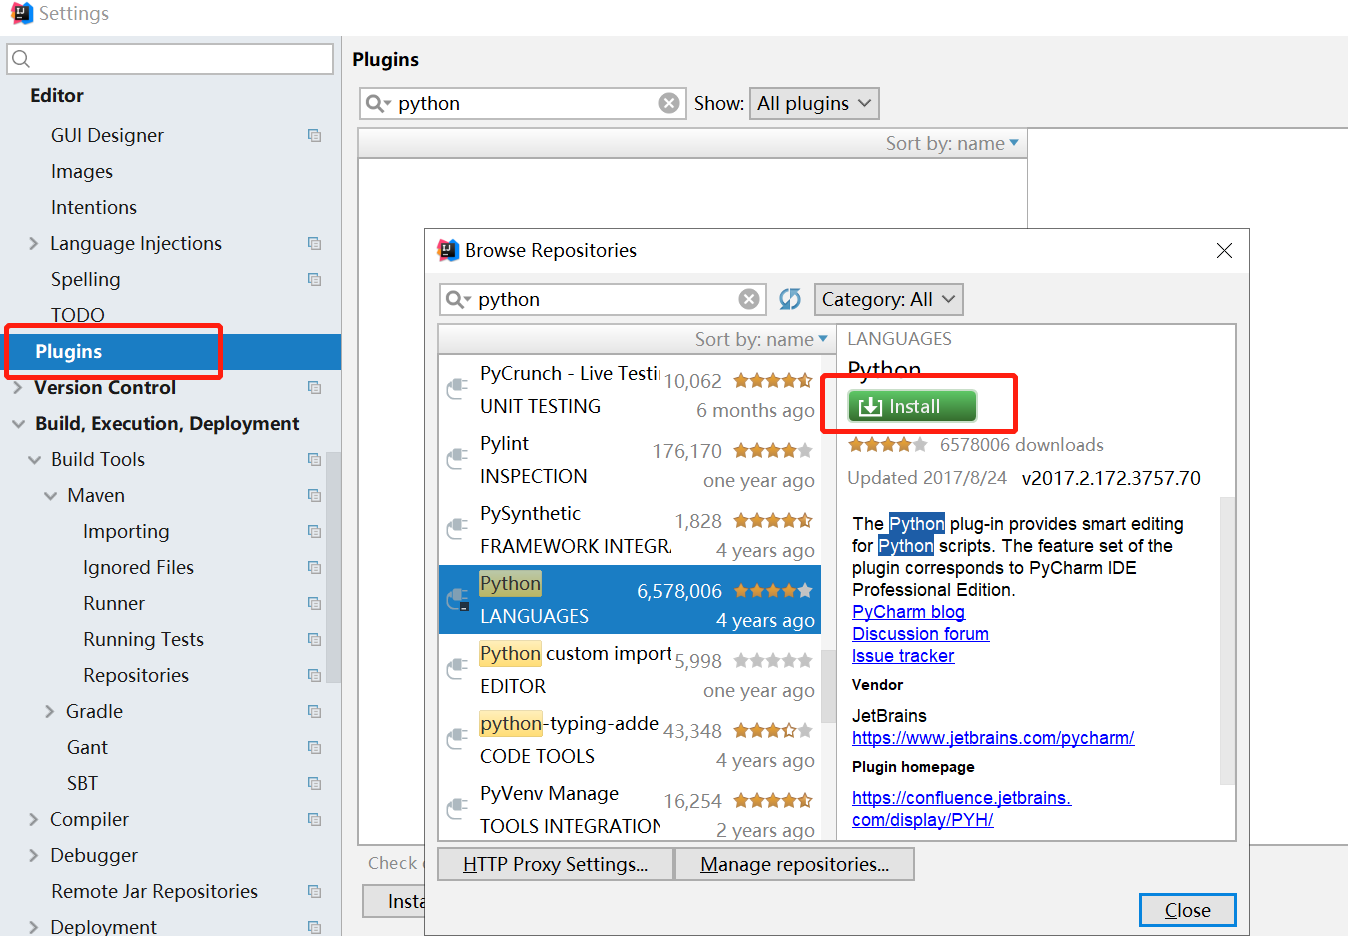This screenshot has width=1348, height=936.
Task: Open the jetbrains.com/pycharm vendor link
Action: 993,738
